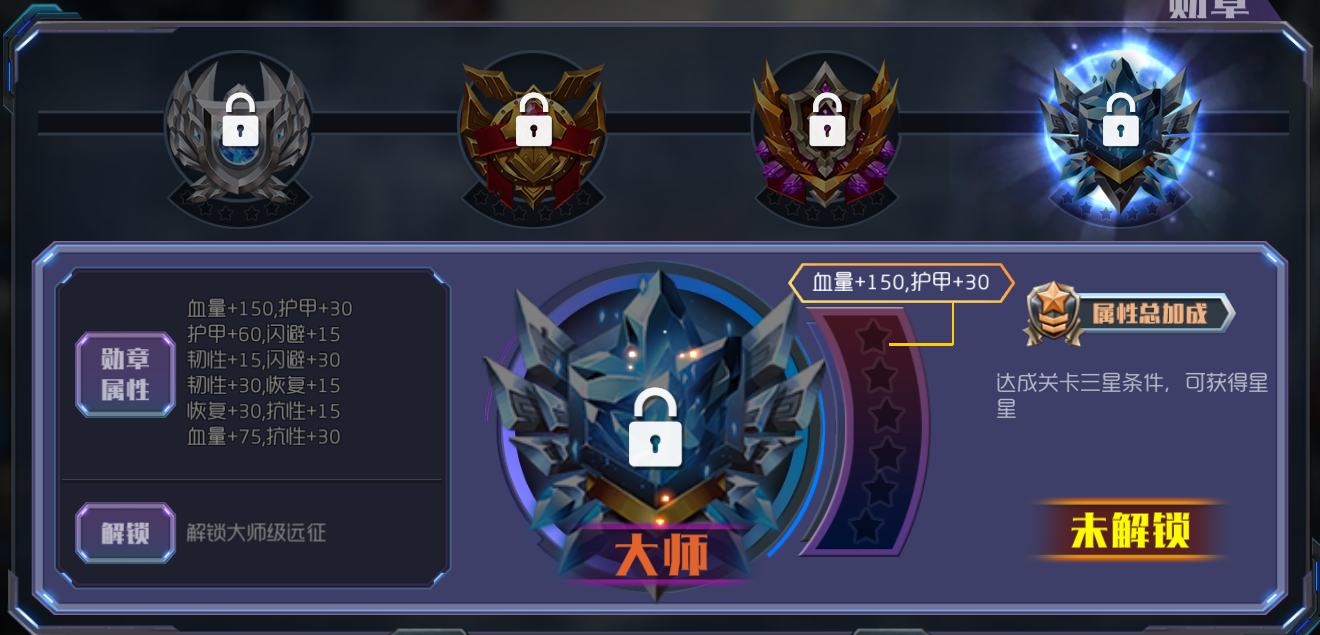Click the 大师 rank name banner
1320x635 pixels.
[x=661, y=555]
